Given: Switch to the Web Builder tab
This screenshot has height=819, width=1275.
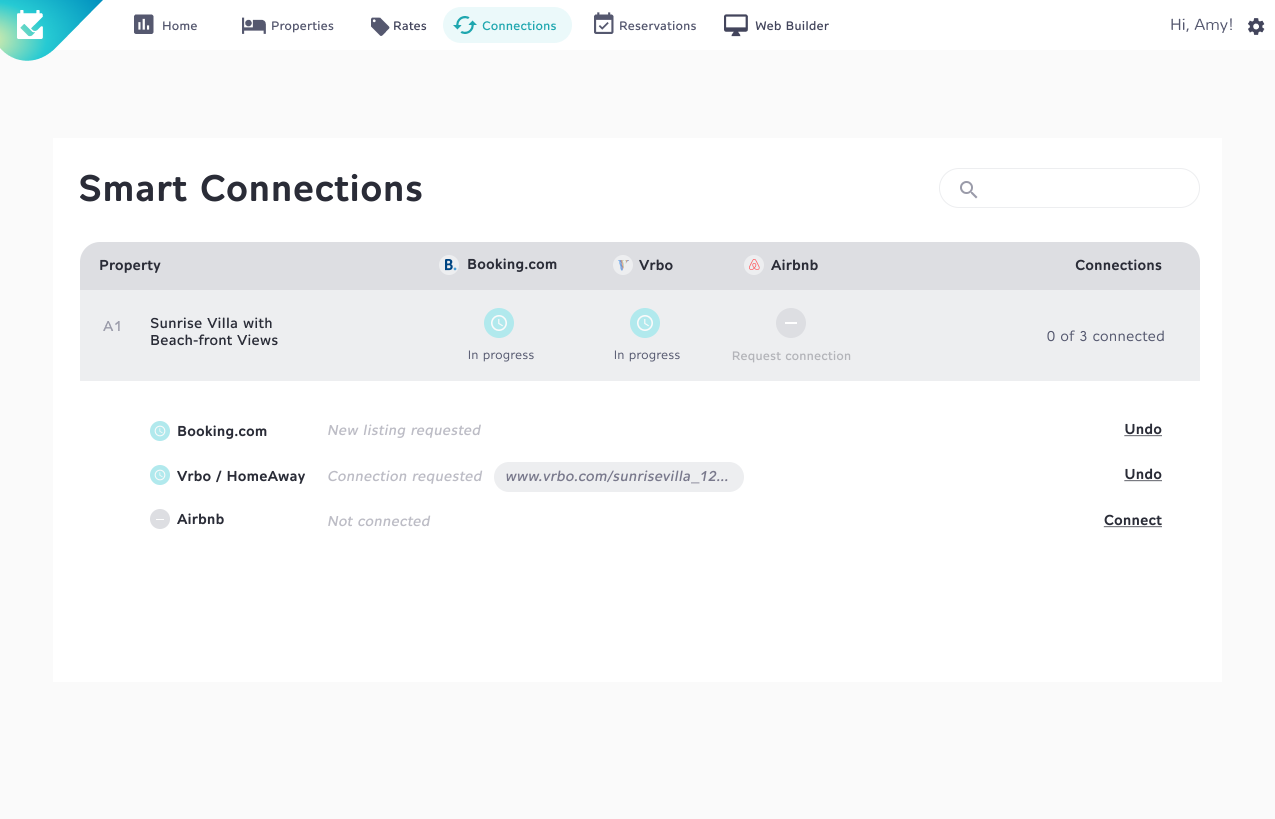Looking at the screenshot, I should coord(777,25).
